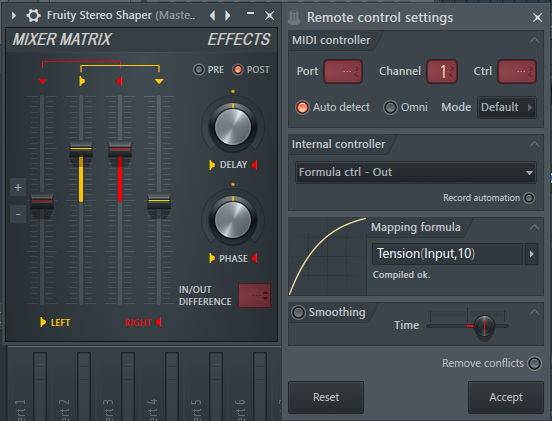Enable the PRE effects mode
This screenshot has width=552, height=421.
click(x=199, y=70)
